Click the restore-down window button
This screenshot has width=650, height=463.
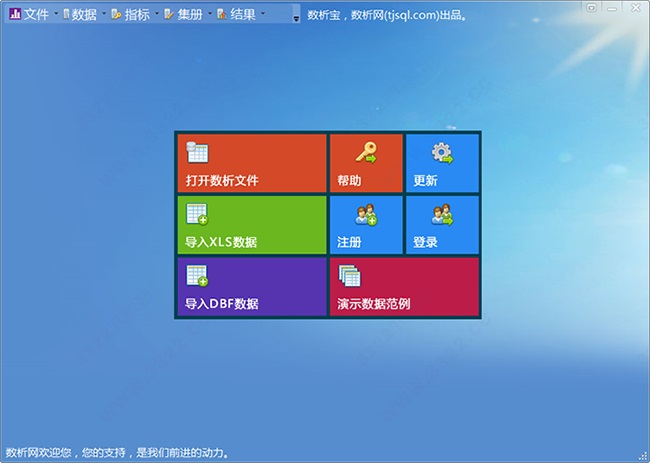(592, 7)
